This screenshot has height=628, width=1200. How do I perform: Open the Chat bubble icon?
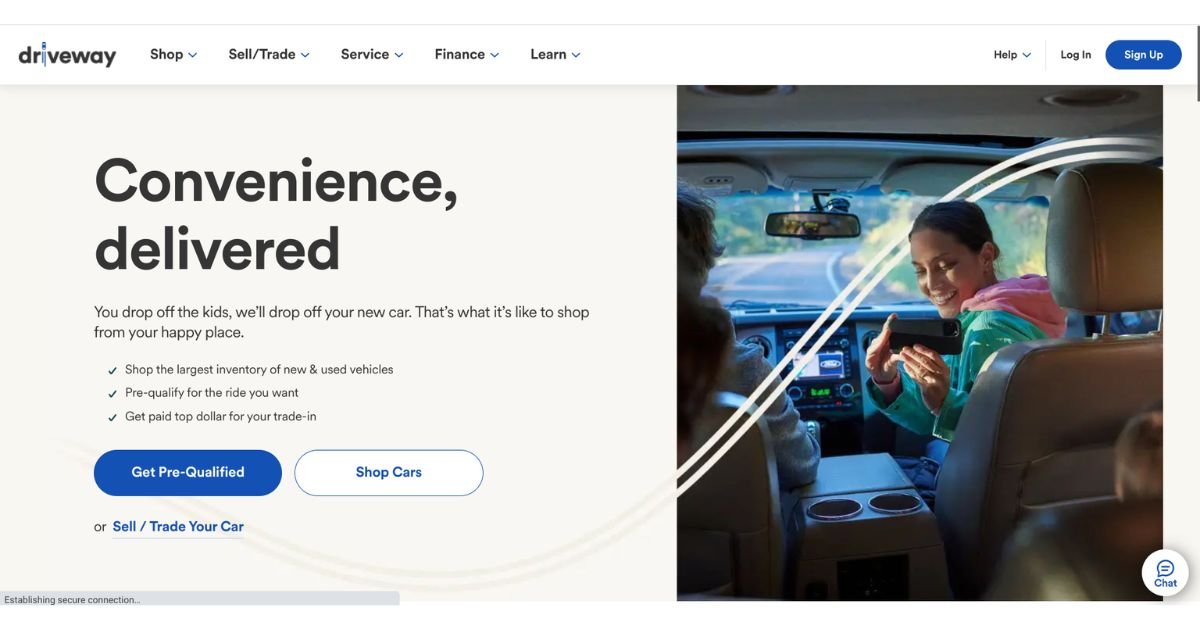(x=1165, y=573)
